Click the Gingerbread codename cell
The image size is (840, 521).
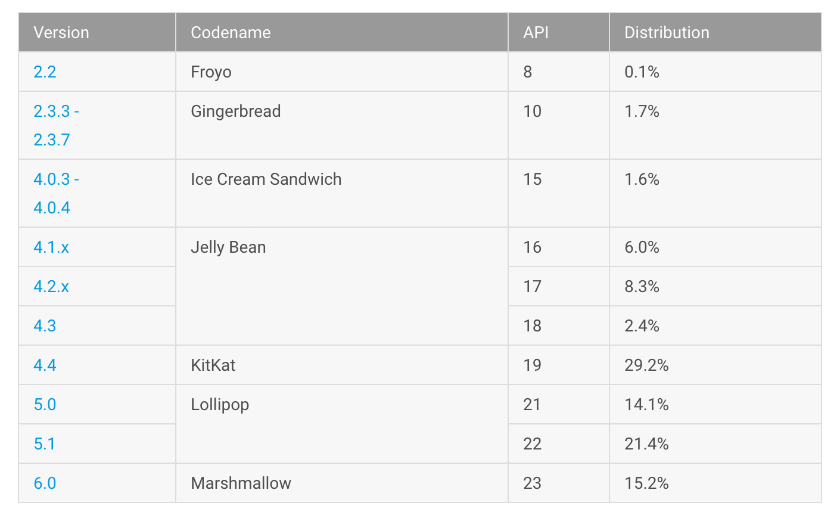pos(236,111)
